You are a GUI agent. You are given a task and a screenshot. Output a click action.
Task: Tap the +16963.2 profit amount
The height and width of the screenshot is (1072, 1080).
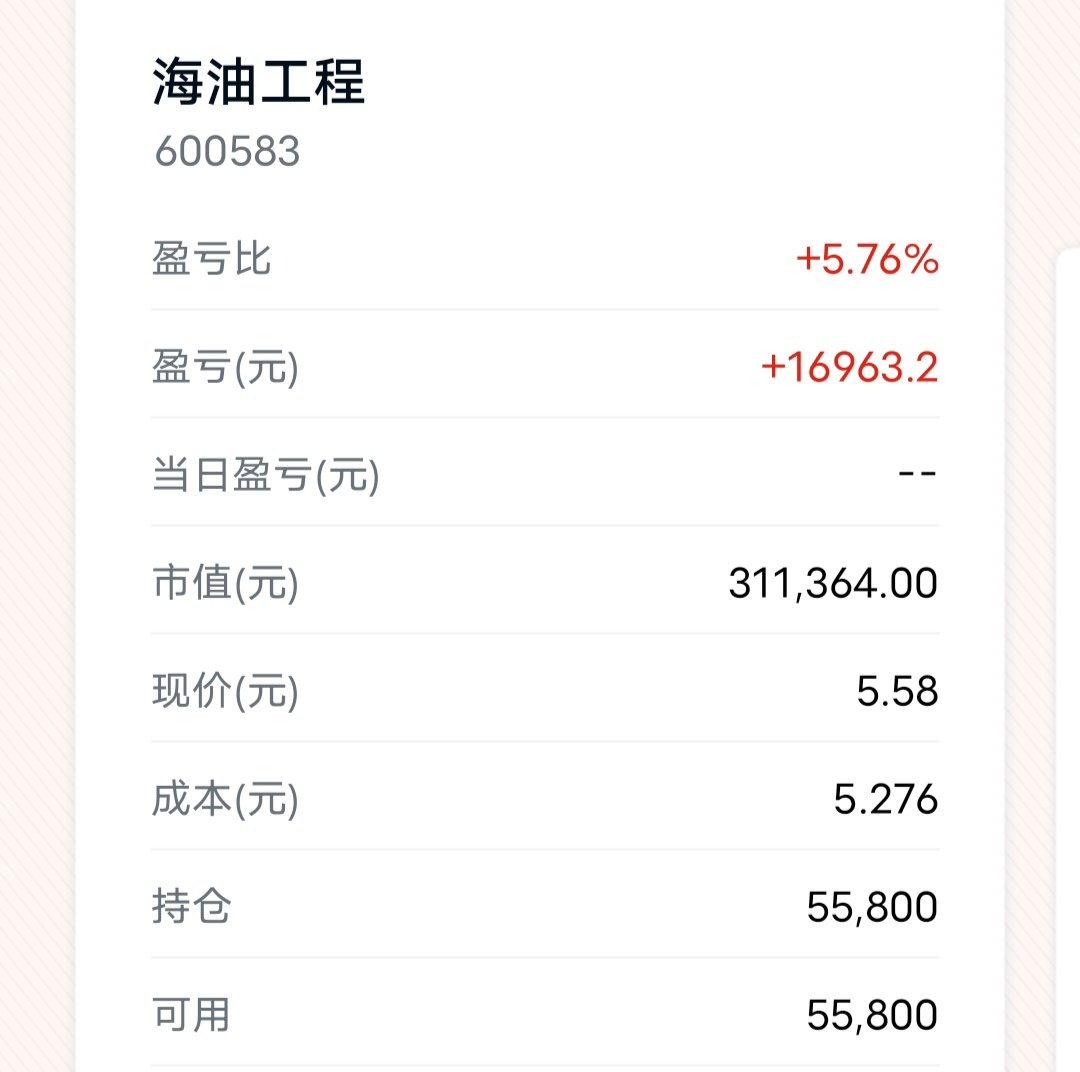pos(850,369)
